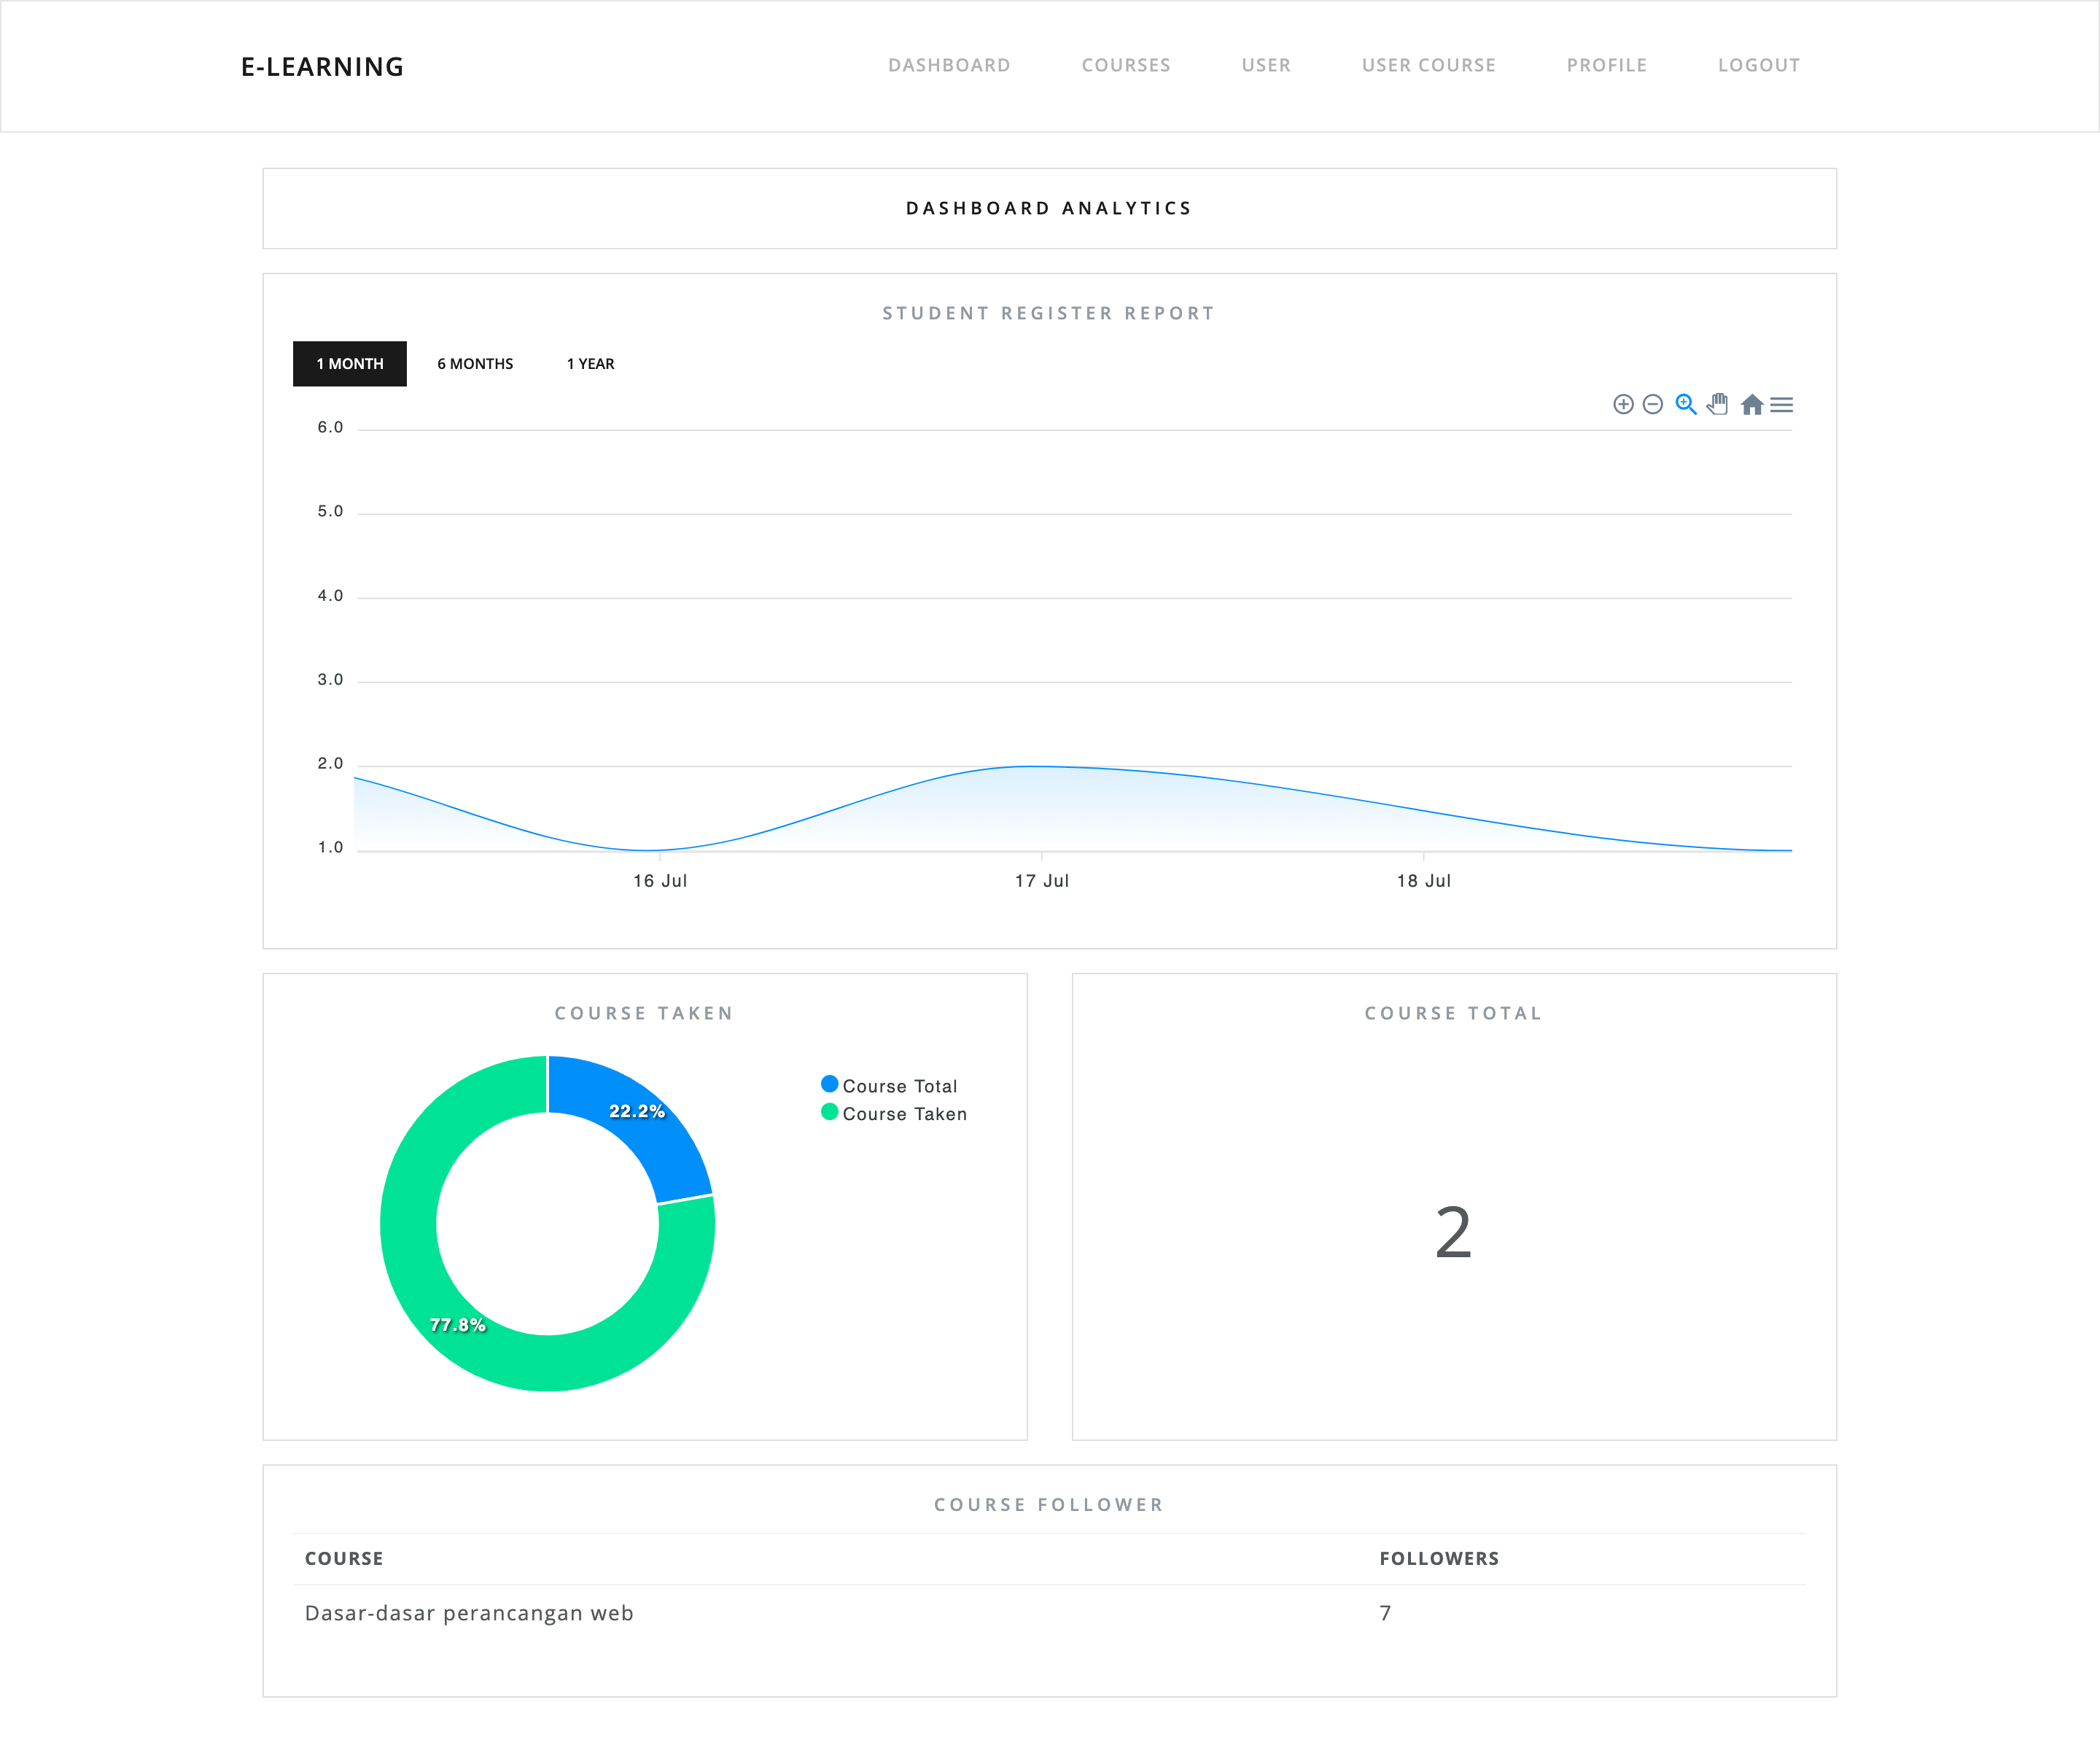Switch chart range to 6 MONTHS

(475, 364)
